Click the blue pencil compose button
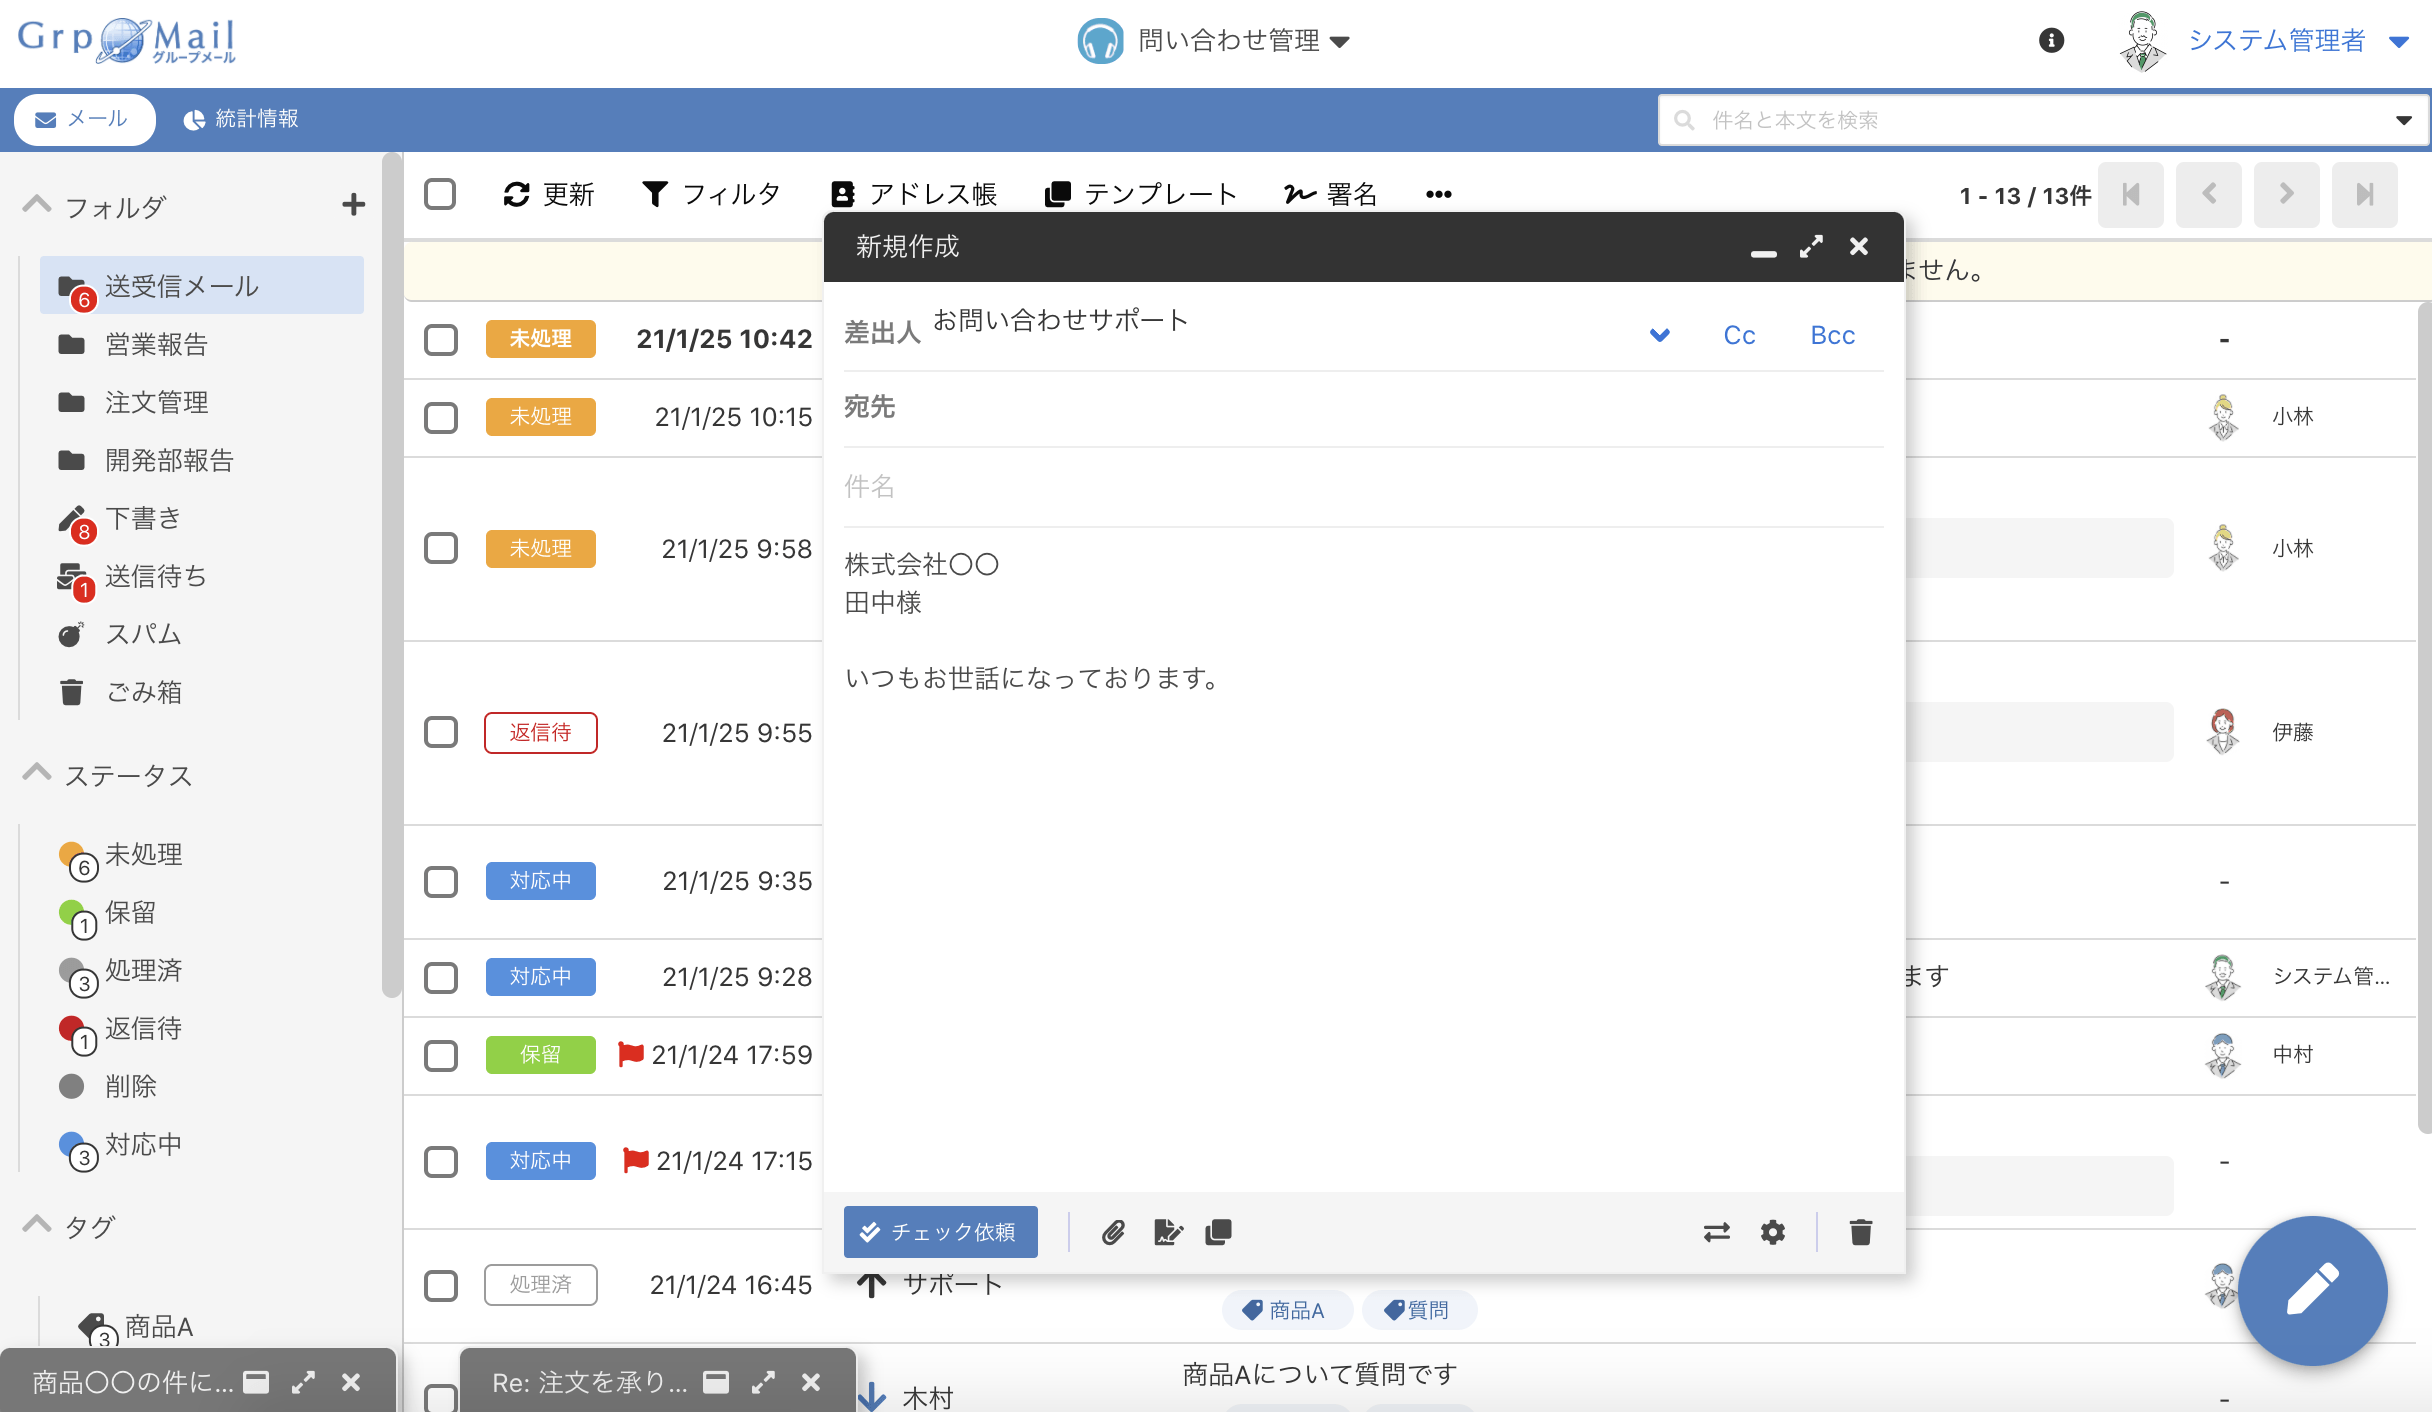 pyautogui.click(x=2312, y=1290)
